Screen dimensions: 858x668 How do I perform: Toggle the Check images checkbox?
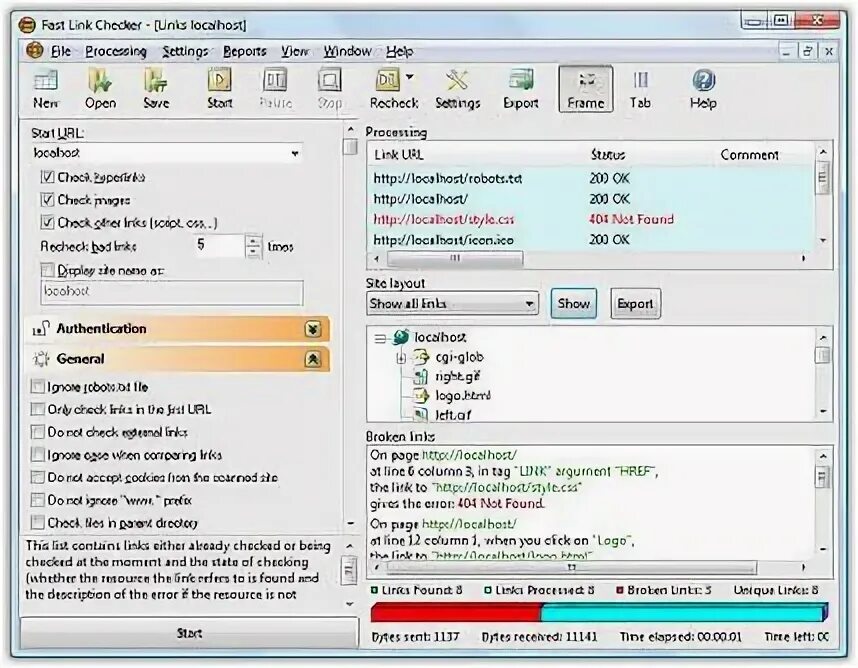click(x=48, y=200)
